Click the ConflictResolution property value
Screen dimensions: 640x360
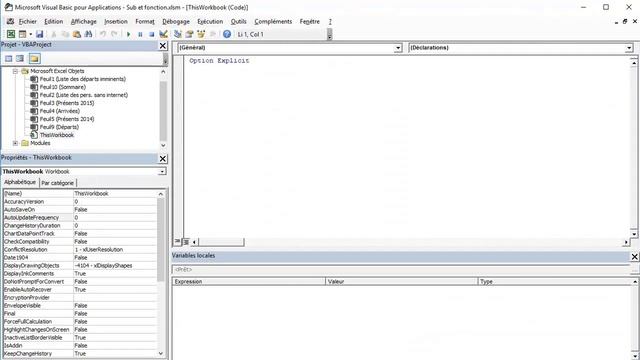tap(115, 249)
